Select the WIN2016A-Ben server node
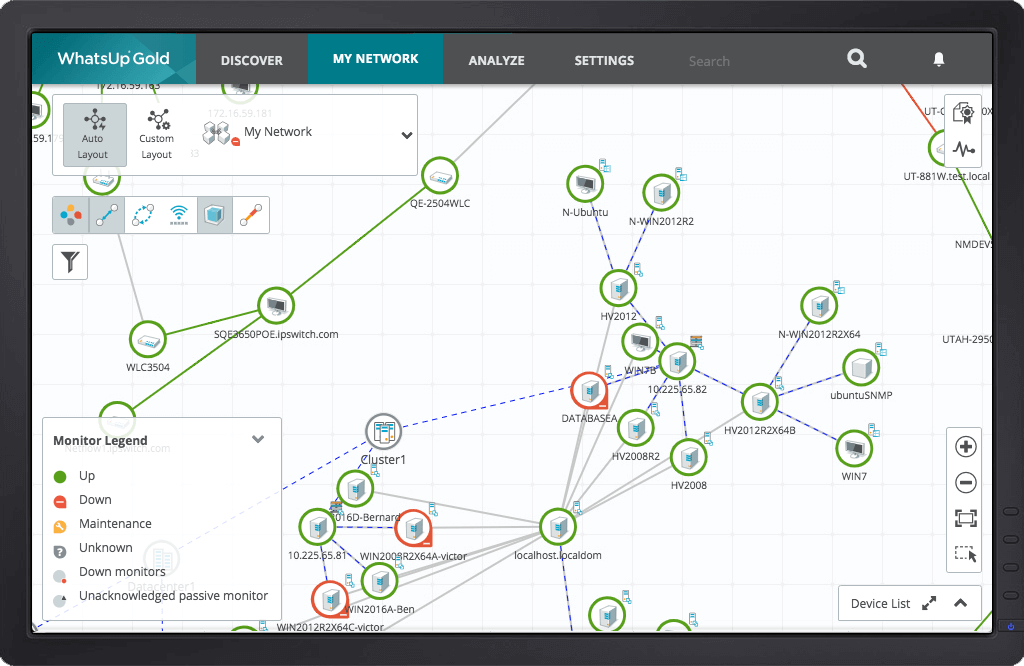The width and height of the screenshot is (1024, 666). tap(379, 580)
